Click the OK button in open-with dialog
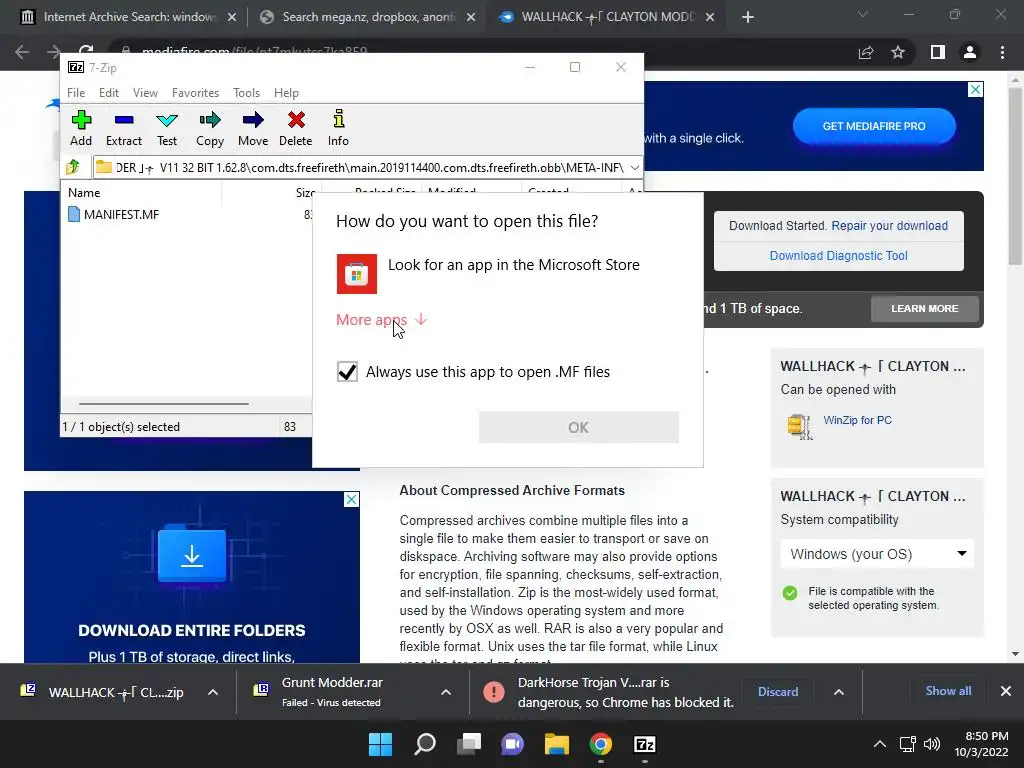 (579, 427)
